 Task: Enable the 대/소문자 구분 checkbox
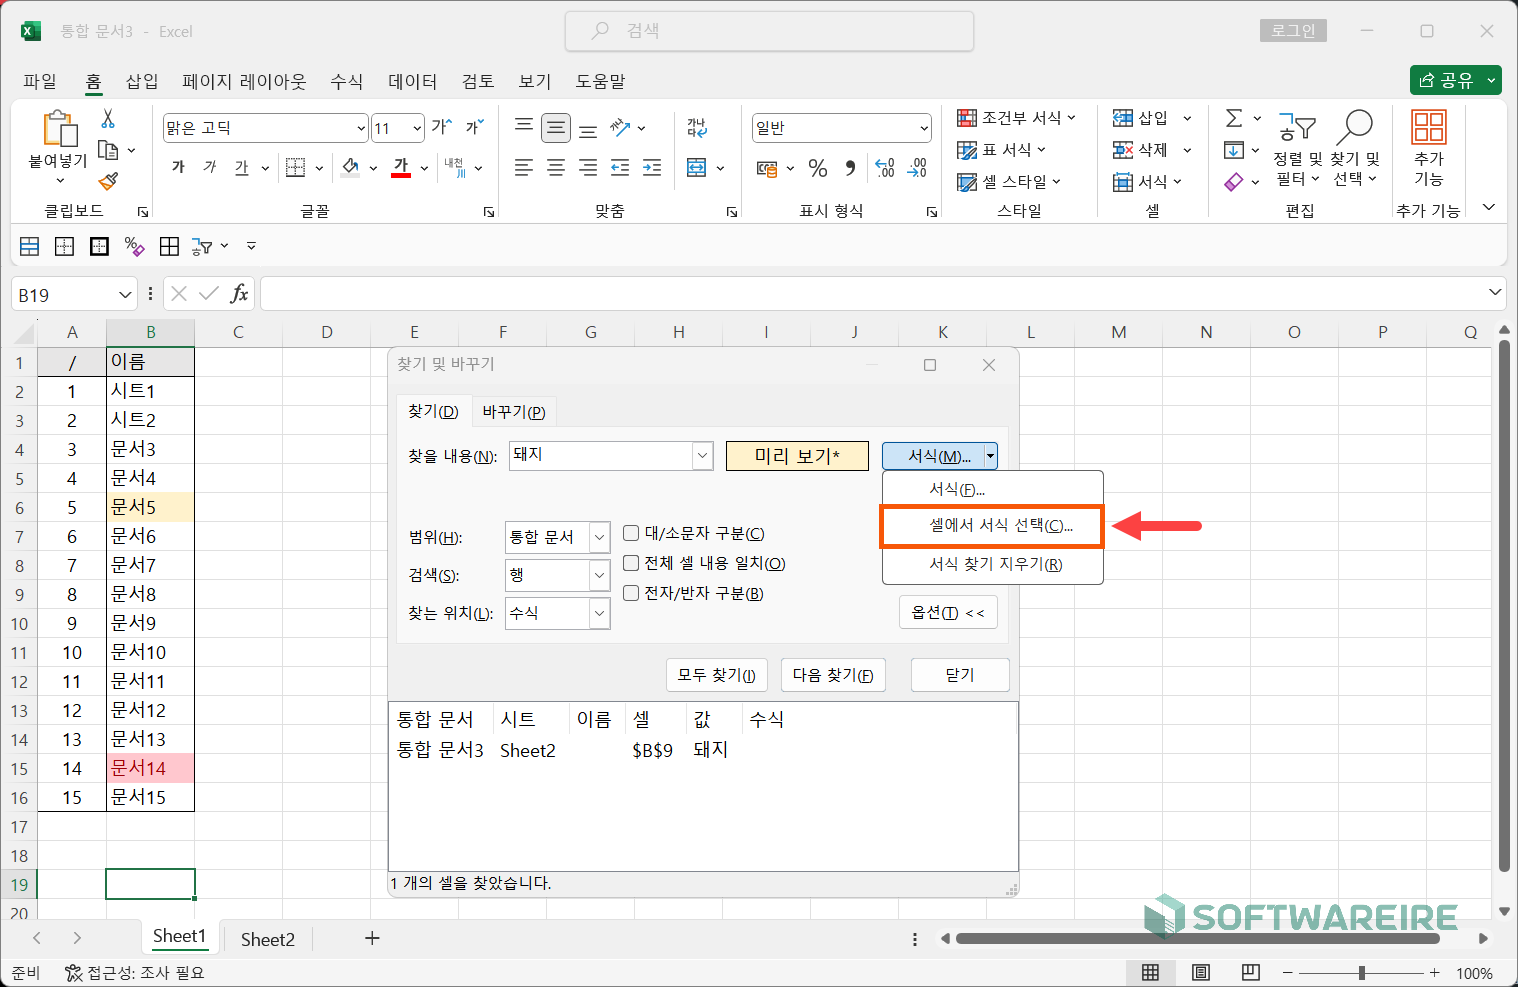coord(631,533)
